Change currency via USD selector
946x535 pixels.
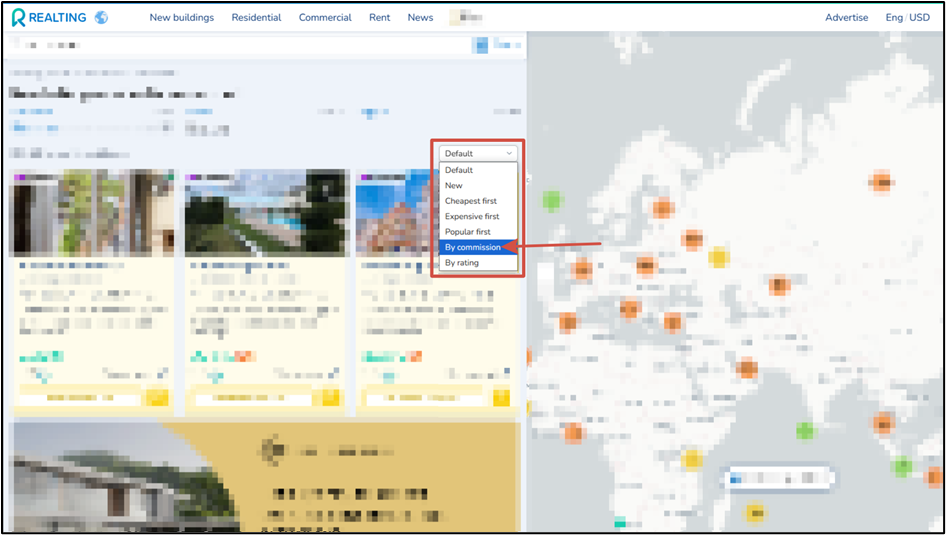(x=919, y=17)
